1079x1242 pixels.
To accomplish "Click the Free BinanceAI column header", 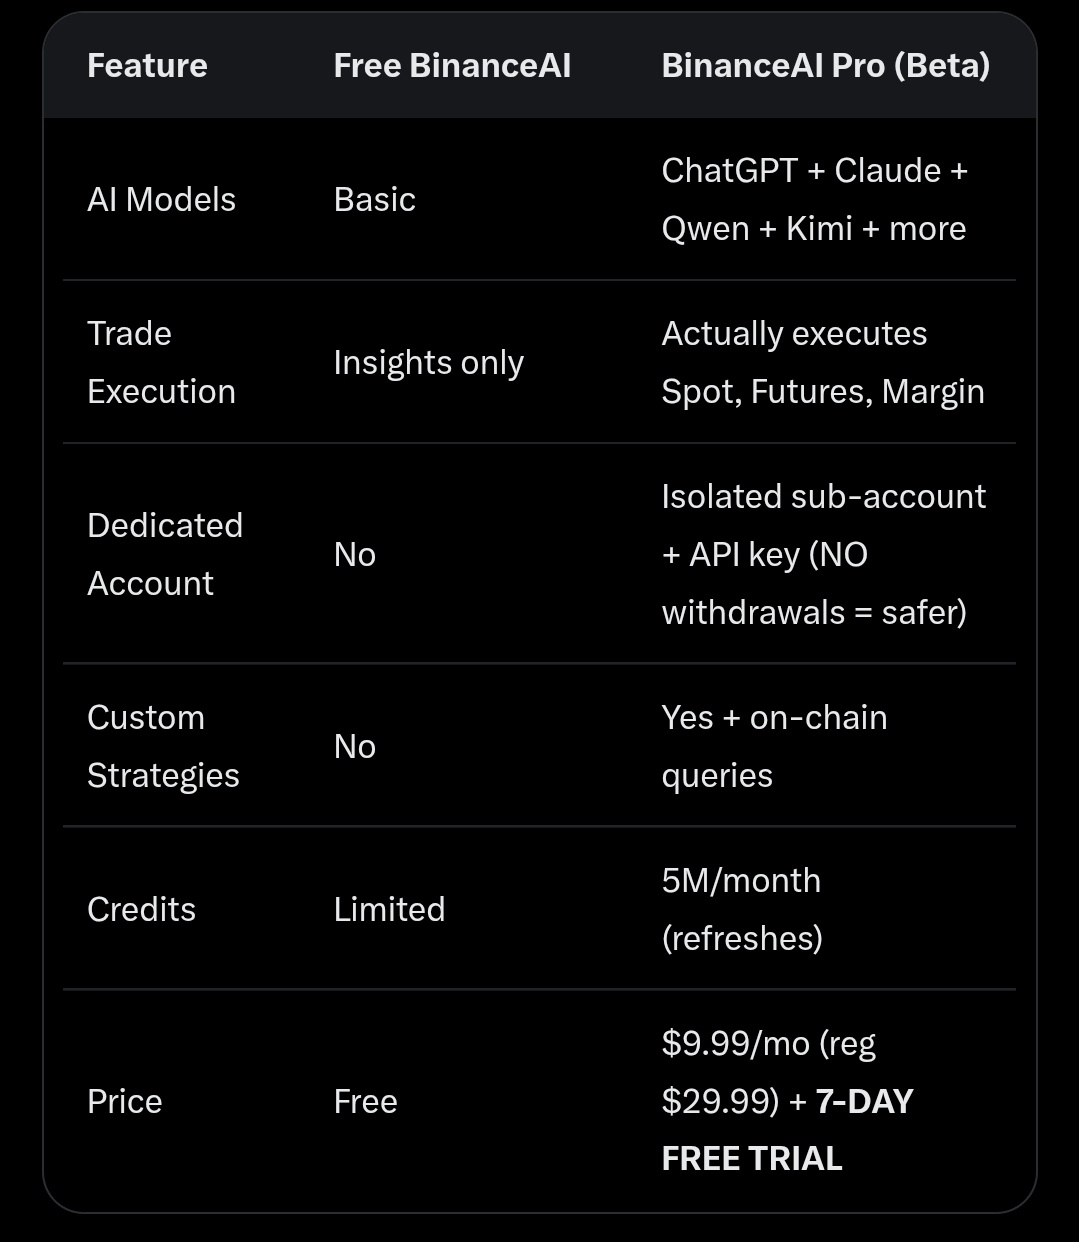I will tap(452, 66).
